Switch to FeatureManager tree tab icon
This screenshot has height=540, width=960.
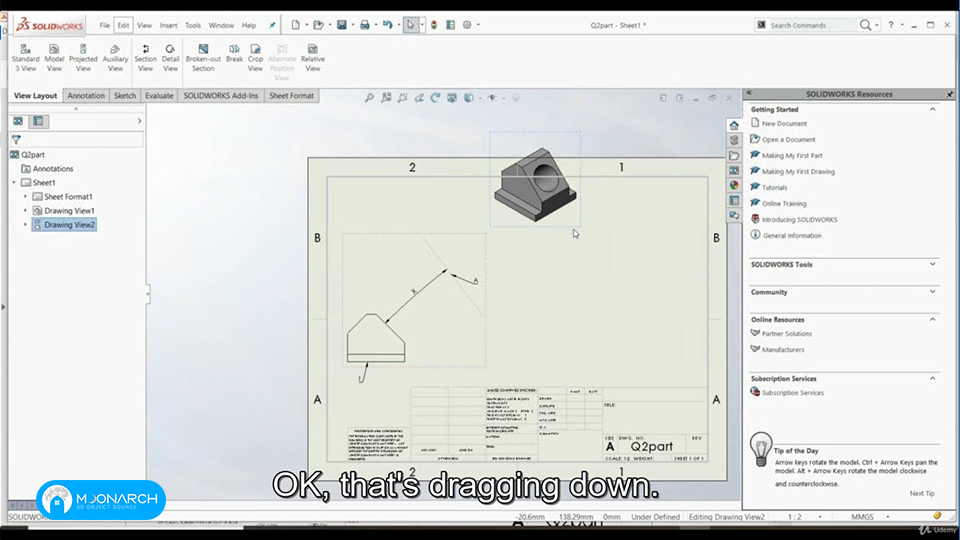point(18,121)
